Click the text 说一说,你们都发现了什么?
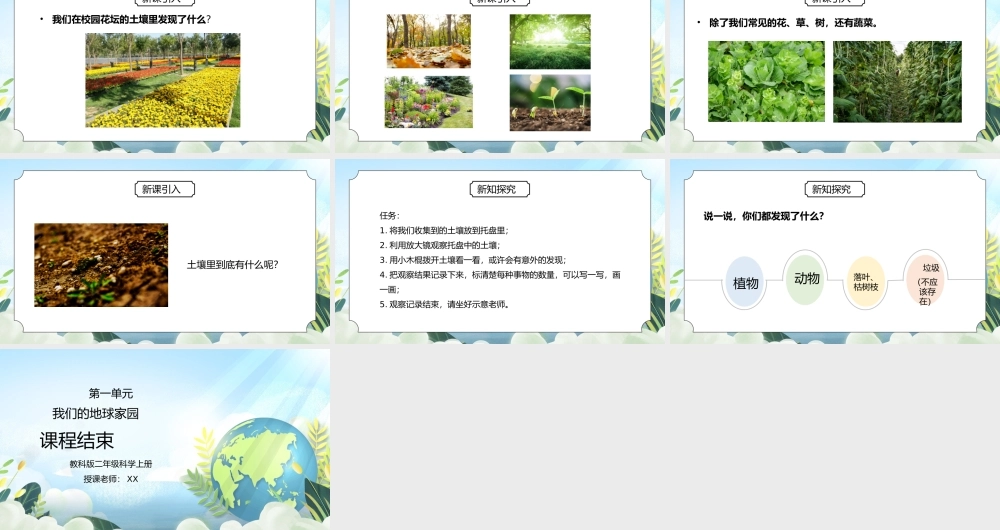This screenshot has height=530, width=1000. coord(764,216)
